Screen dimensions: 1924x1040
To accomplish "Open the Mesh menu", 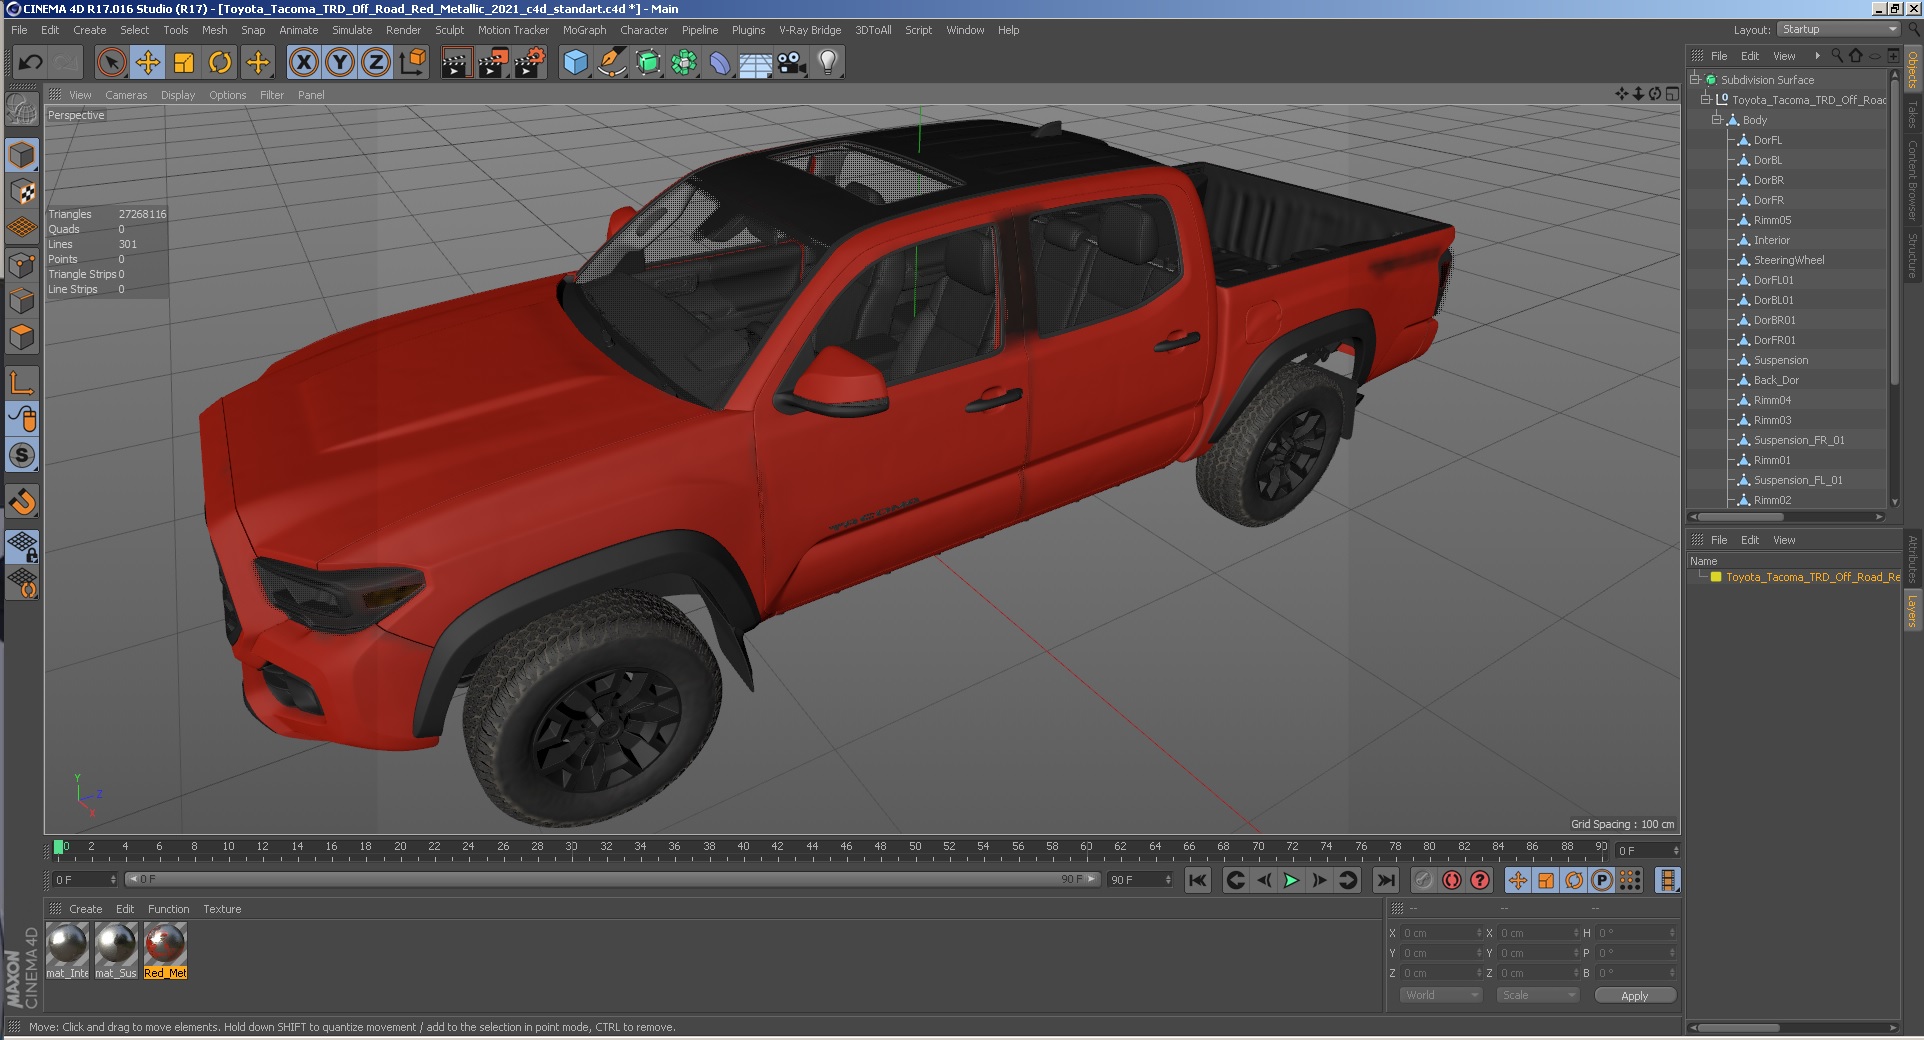I will pos(214,30).
